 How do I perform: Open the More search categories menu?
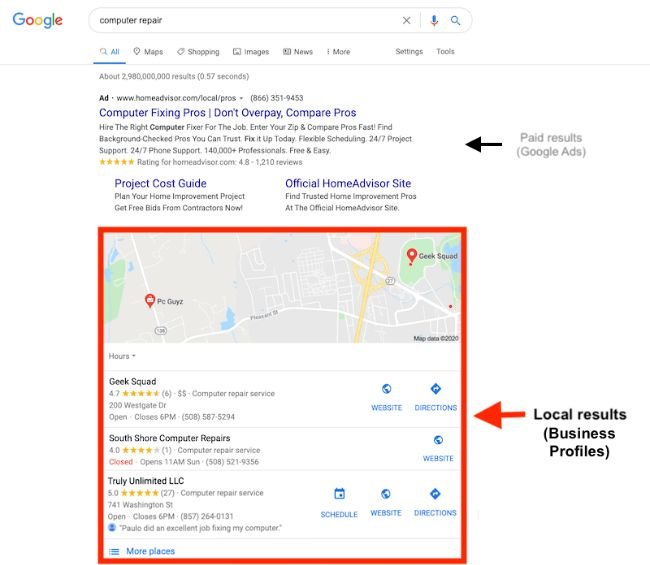pyautogui.click(x=338, y=52)
